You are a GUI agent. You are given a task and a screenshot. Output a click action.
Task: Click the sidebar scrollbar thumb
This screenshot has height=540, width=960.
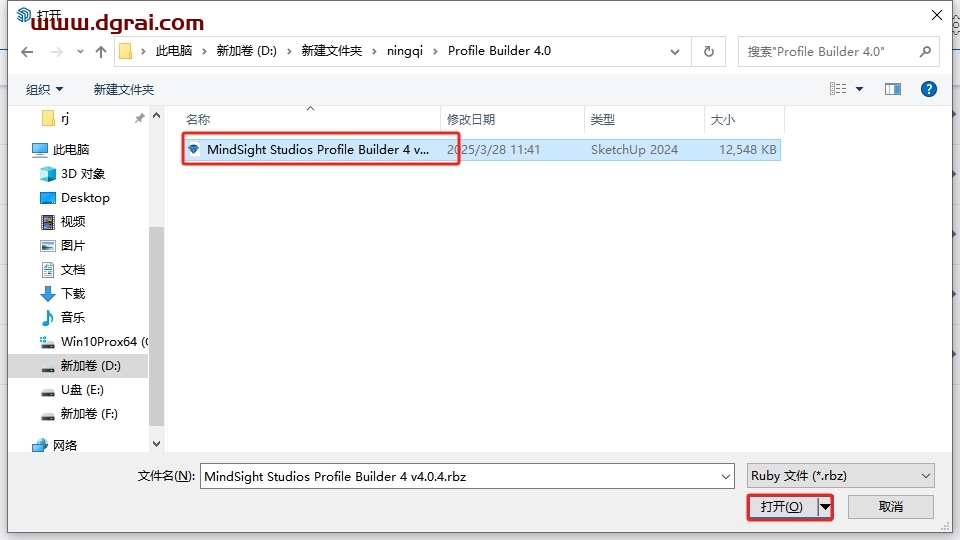coord(156,326)
